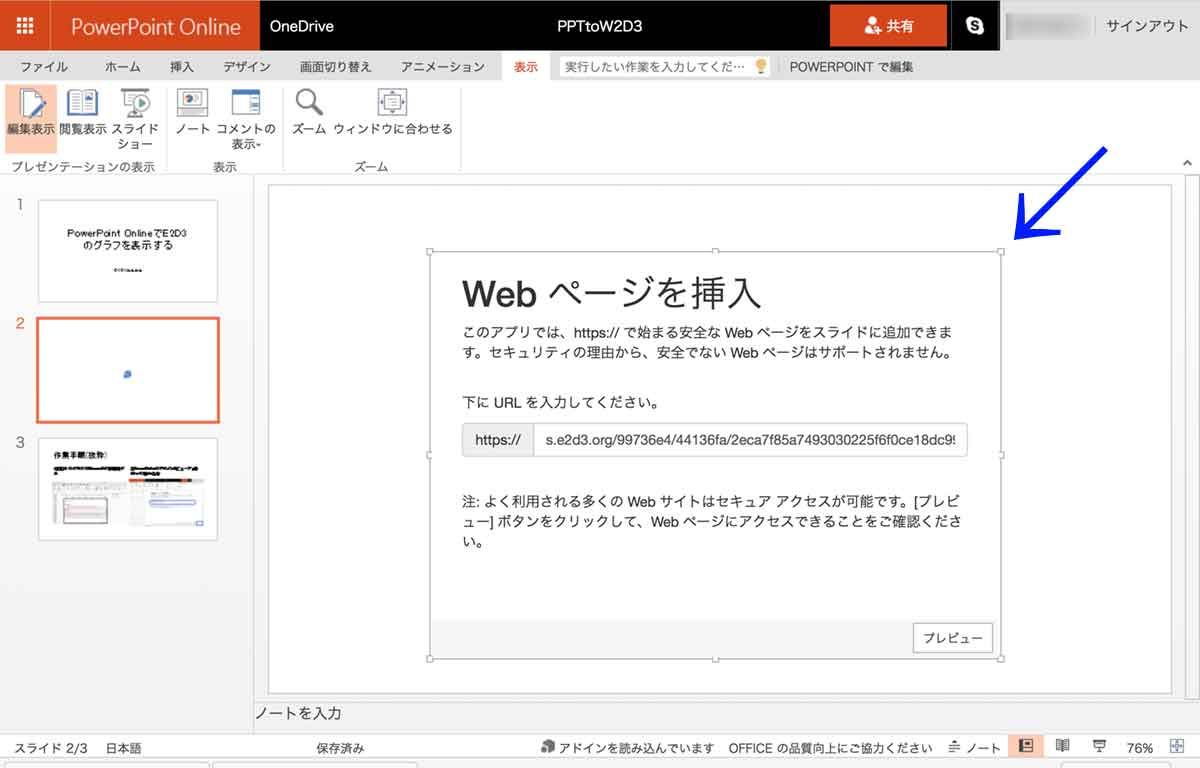Click the URL input field

pos(751,439)
